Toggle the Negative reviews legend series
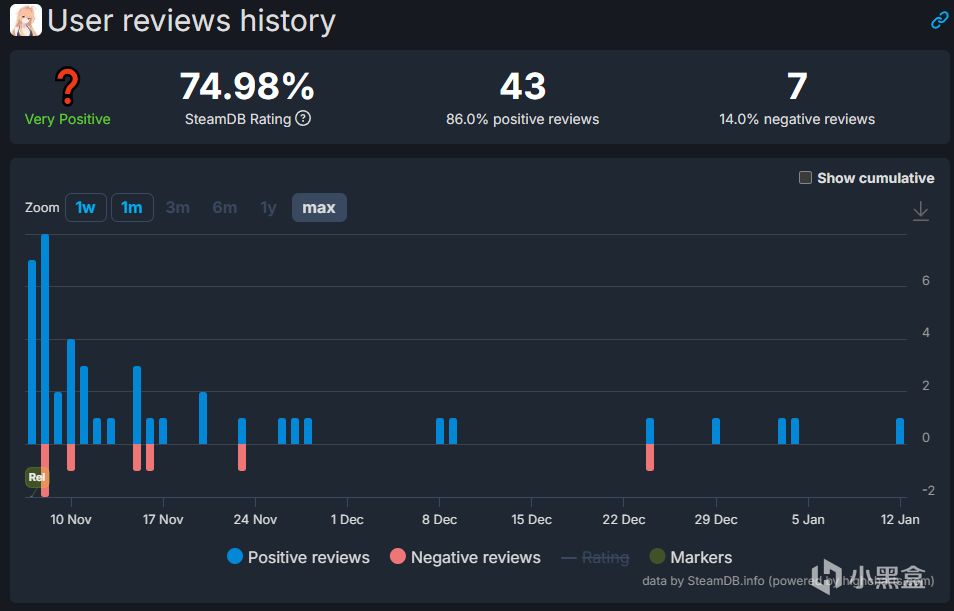 (x=465, y=557)
